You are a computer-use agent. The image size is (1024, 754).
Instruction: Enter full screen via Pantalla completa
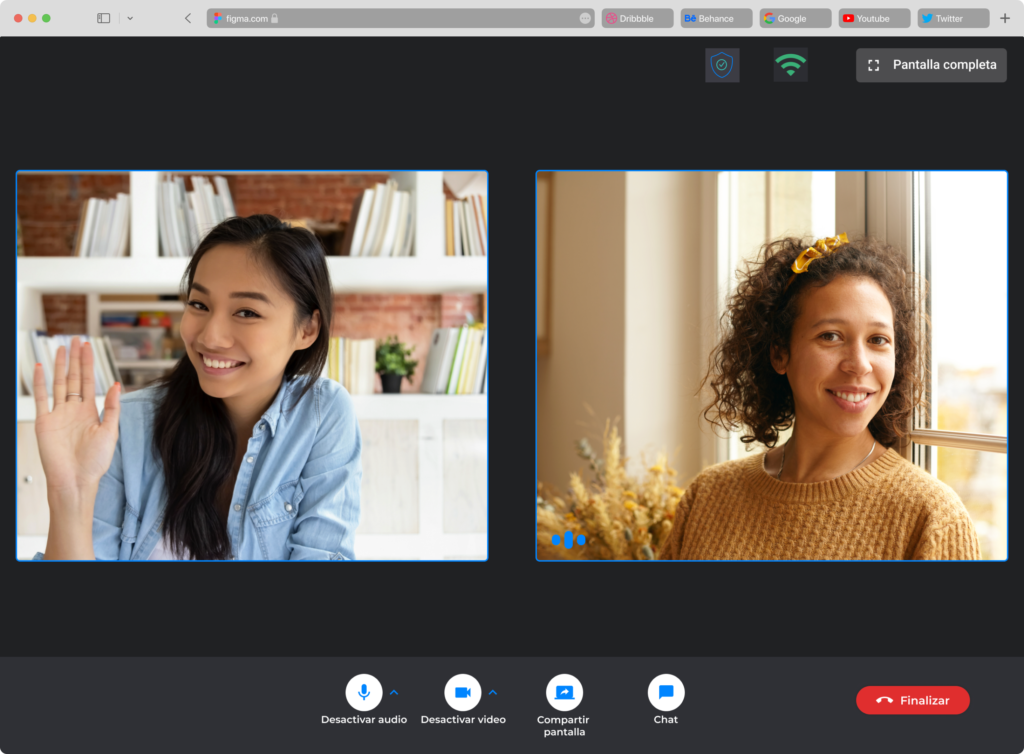click(x=931, y=65)
